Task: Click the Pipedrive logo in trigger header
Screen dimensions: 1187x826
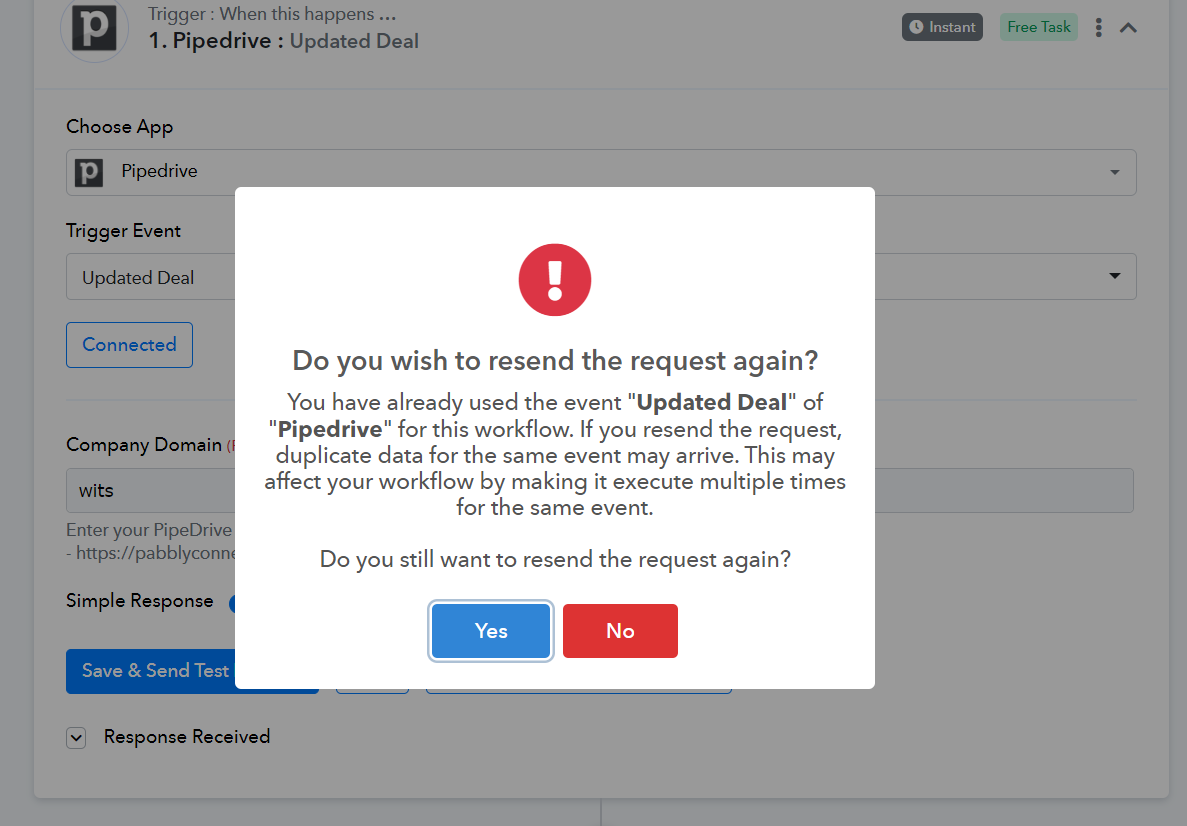Action: point(95,29)
